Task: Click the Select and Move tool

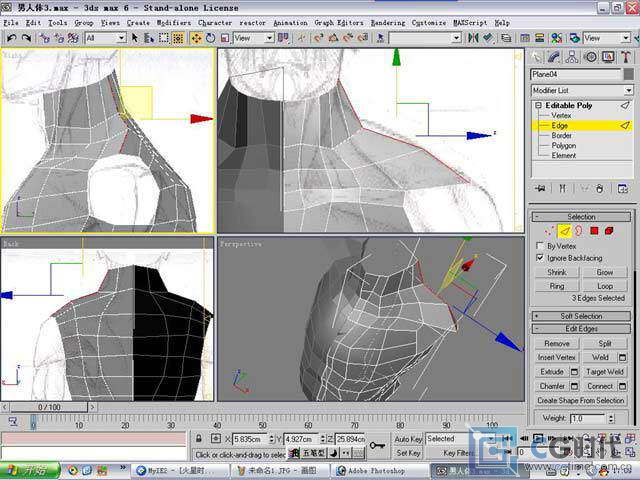Action: pyautogui.click(x=196, y=38)
